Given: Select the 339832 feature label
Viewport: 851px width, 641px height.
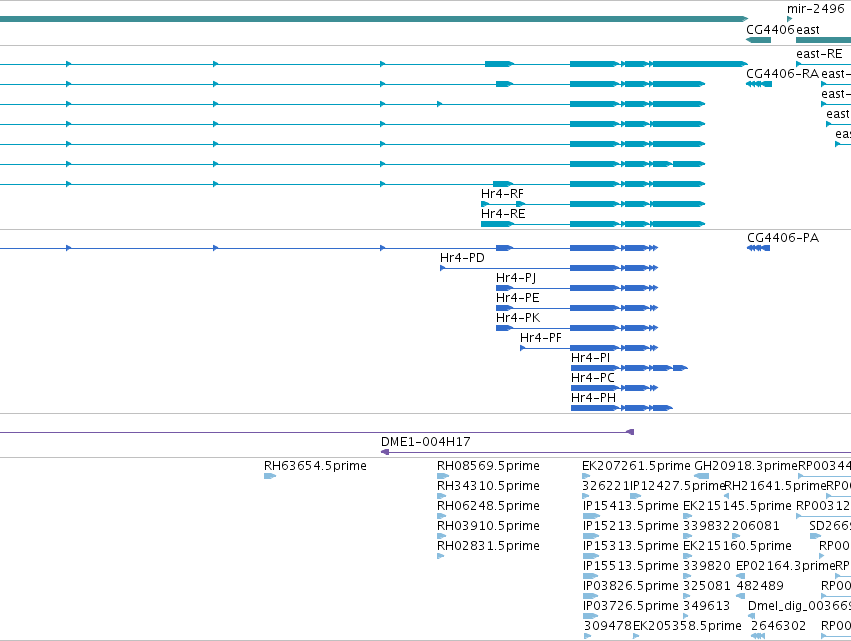Looking at the screenshot, I should [707, 526].
